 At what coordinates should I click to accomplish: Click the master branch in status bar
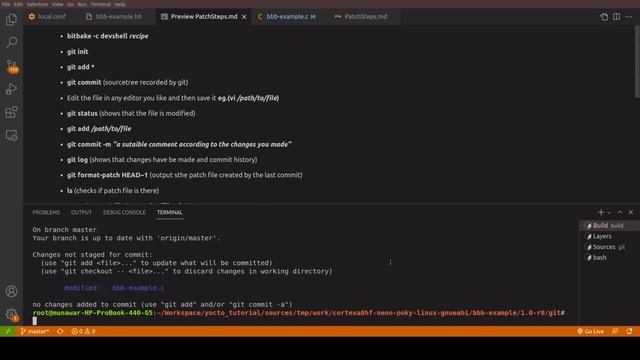pos(35,331)
